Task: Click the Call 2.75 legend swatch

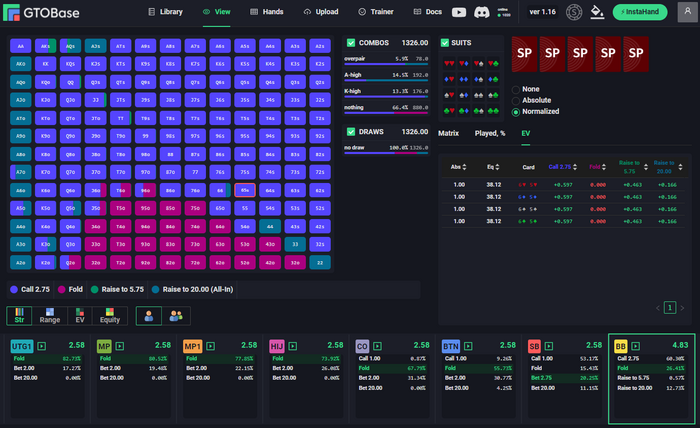Action: [14, 290]
